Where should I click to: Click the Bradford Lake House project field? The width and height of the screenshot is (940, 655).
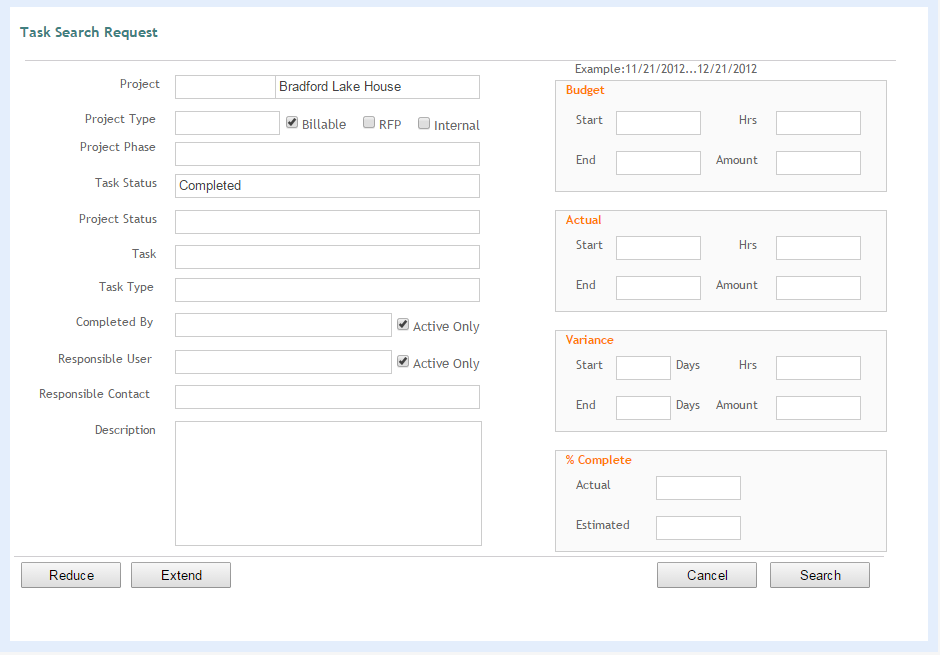377,87
